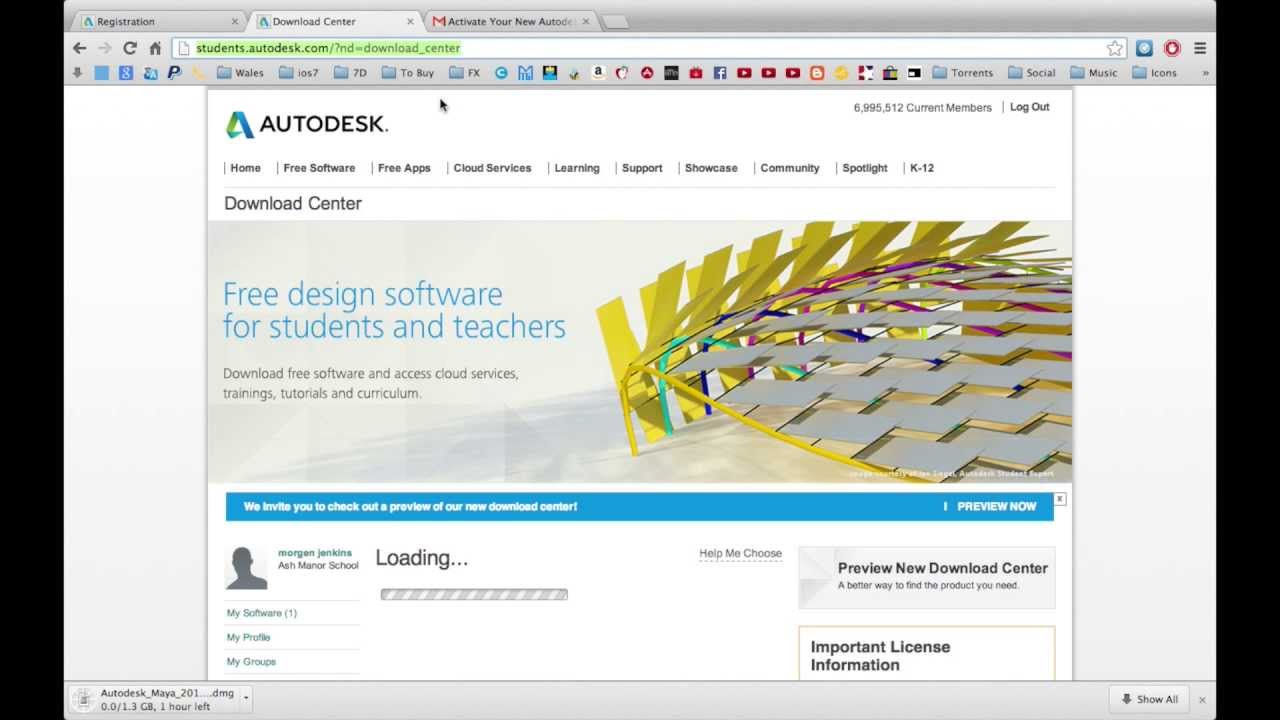Close the Gmail Activate tab
The height and width of the screenshot is (720, 1280).
point(586,21)
